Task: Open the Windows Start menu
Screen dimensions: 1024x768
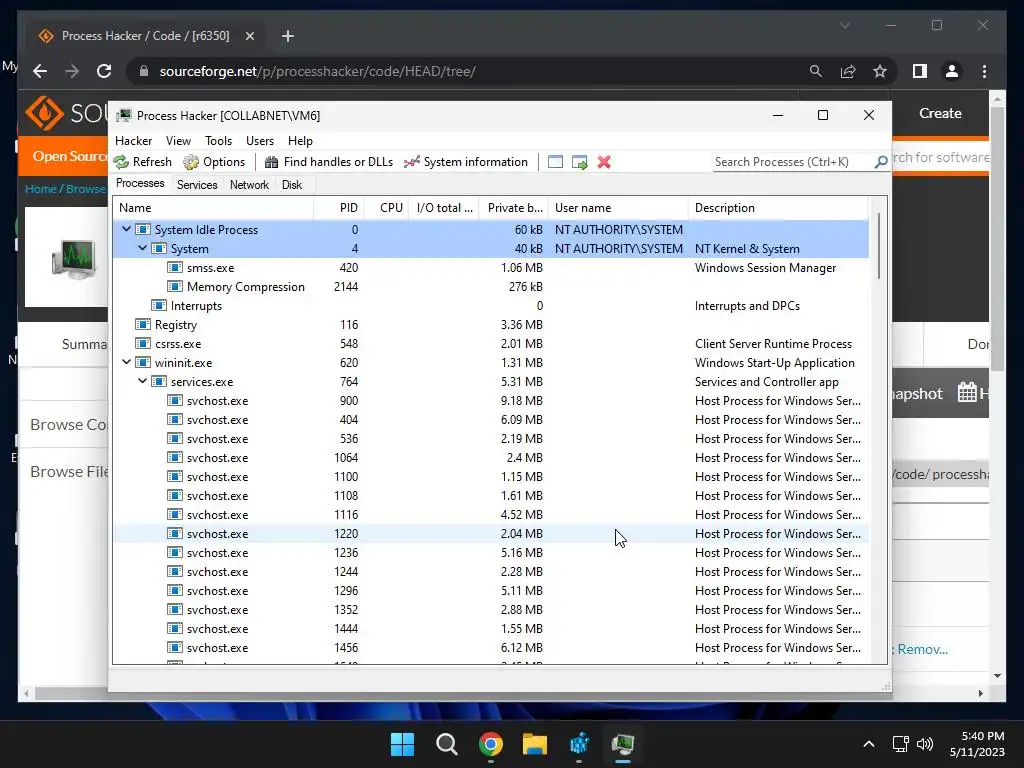Action: tap(402, 744)
